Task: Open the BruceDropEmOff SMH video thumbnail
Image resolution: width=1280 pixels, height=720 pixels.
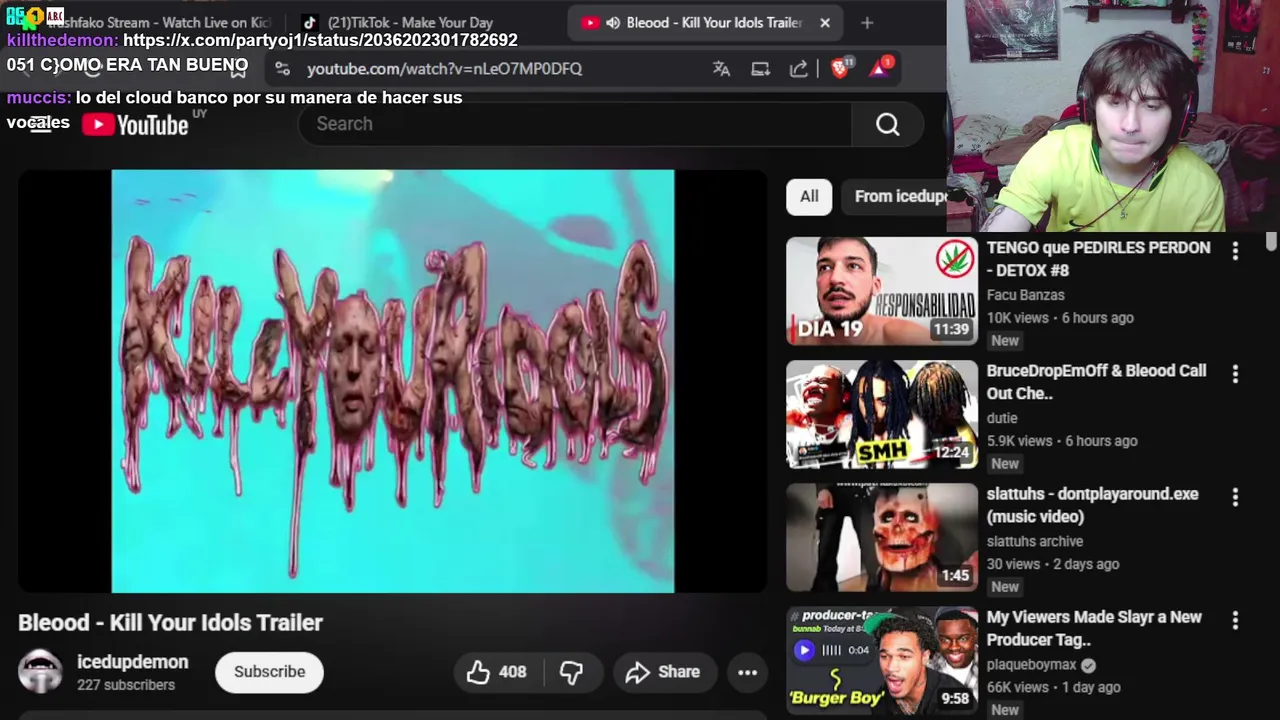Action: pyautogui.click(x=881, y=414)
